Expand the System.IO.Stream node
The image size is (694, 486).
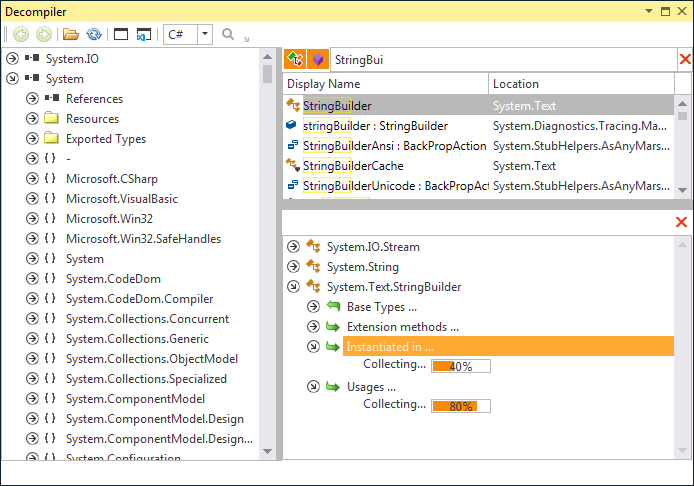[x=293, y=247]
